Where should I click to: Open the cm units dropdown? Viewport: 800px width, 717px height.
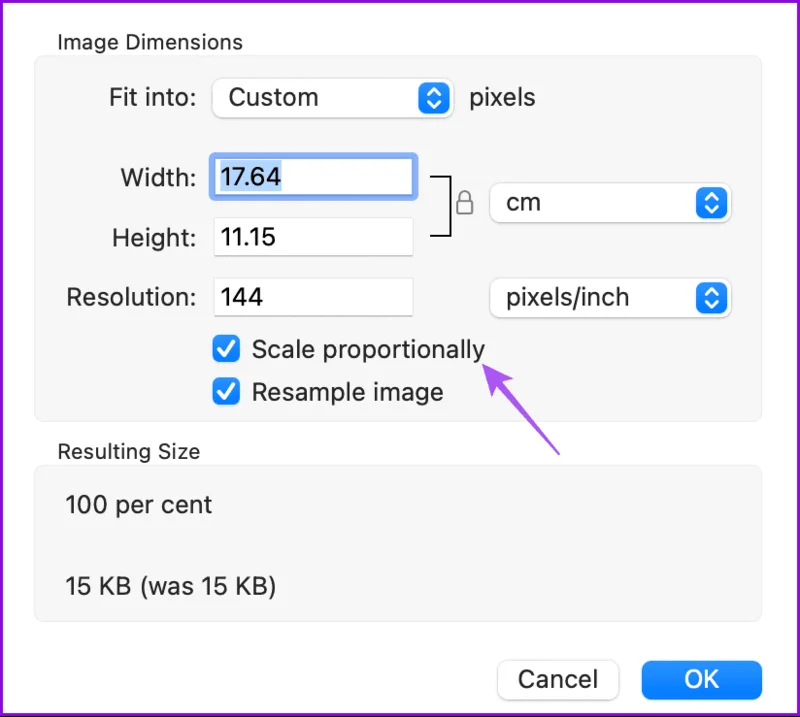610,203
